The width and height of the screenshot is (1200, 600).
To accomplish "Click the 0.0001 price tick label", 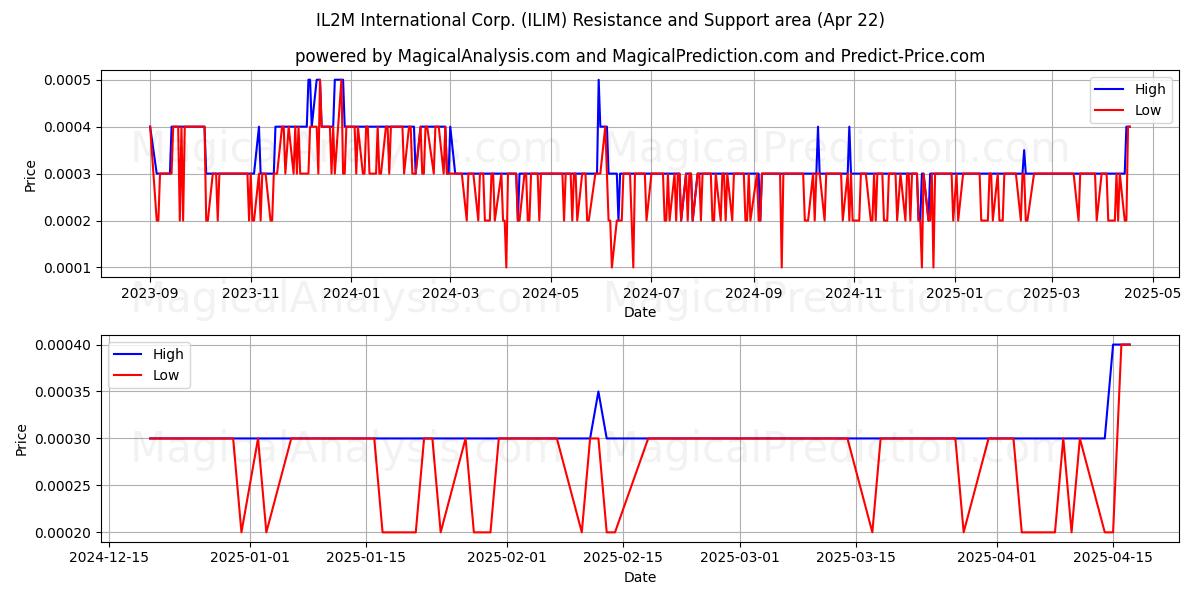I will [70, 268].
